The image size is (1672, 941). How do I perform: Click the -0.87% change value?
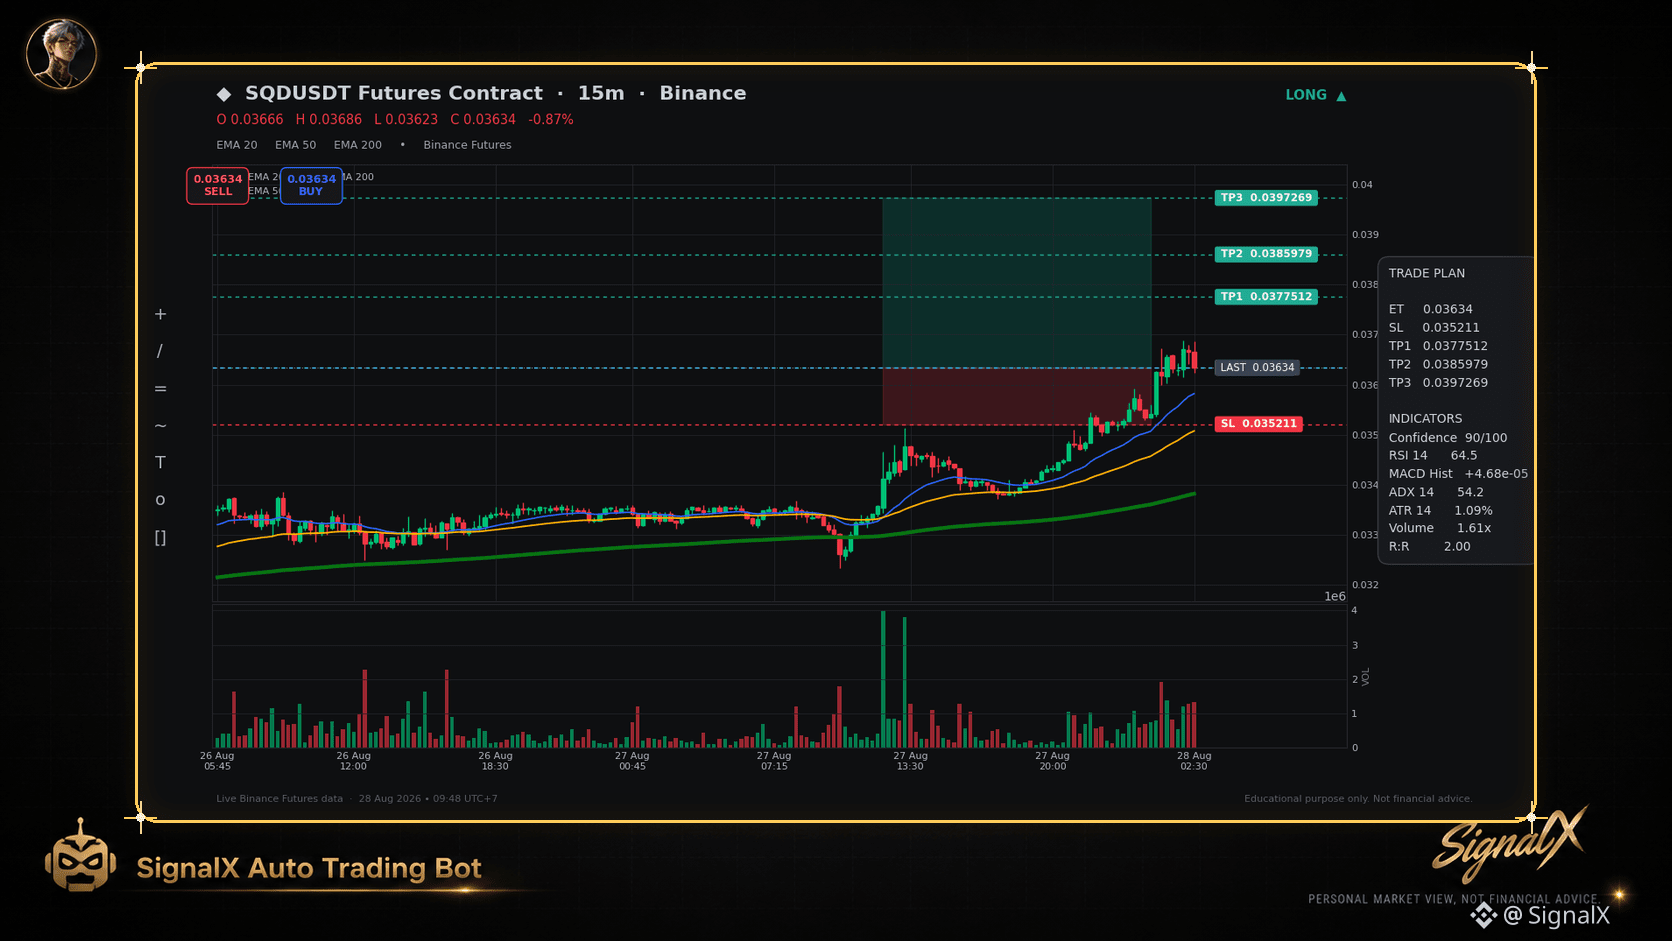tap(551, 120)
